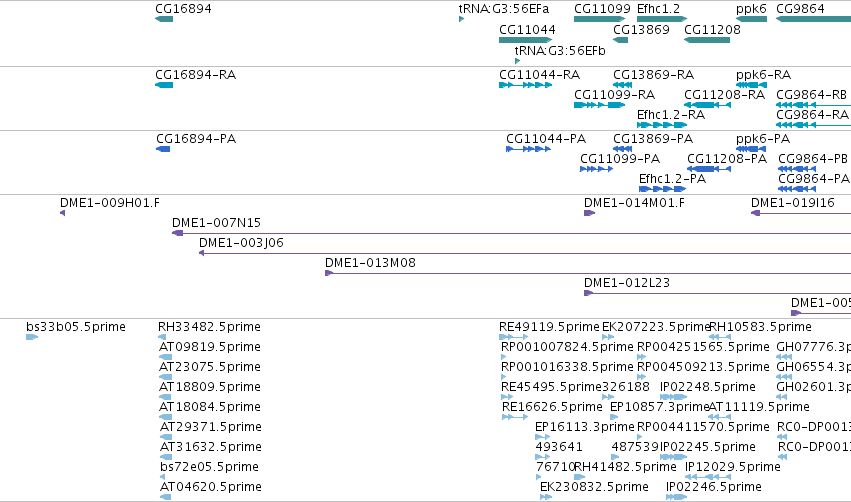This screenshot has height=502, width=851.
Task: Click protein Efhc1.2-PA
Action: [672, 179]
